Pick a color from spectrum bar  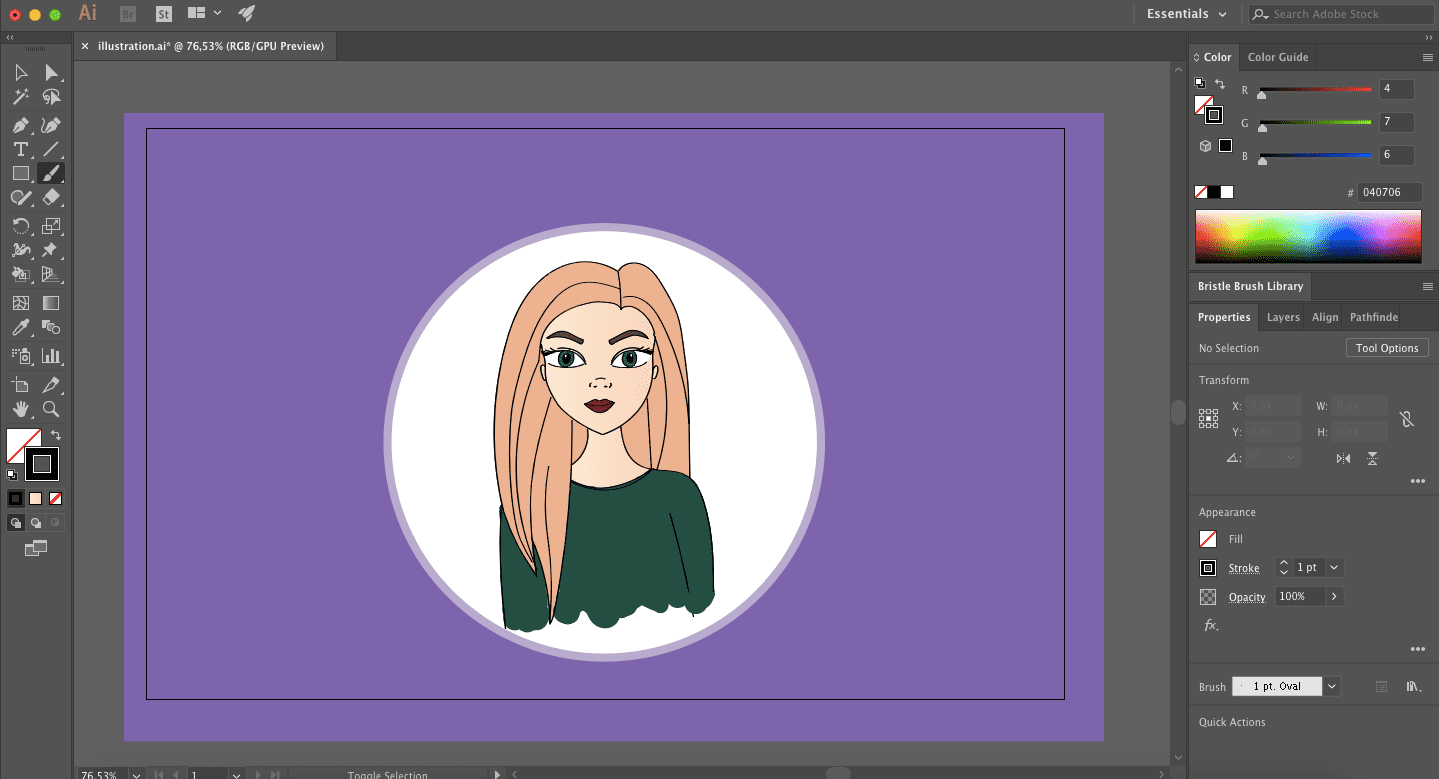tap(1308, 236)
